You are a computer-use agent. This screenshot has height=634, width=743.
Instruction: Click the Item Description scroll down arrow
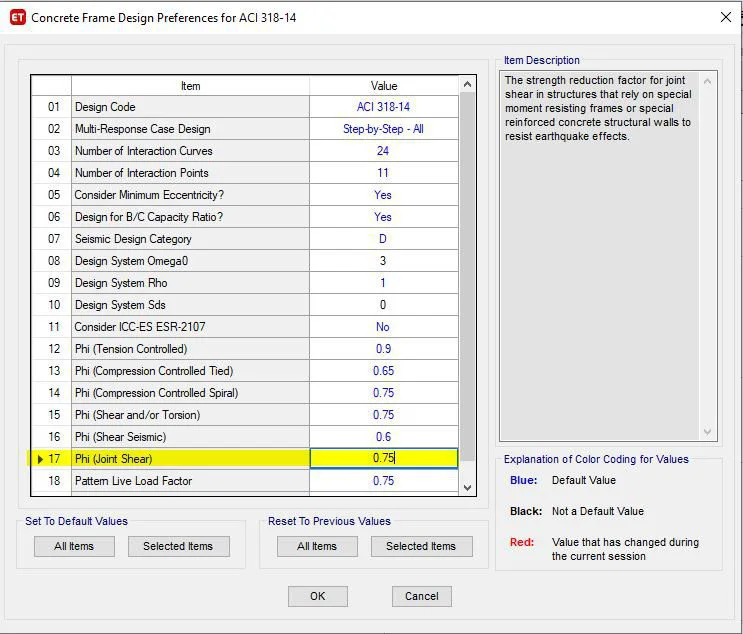(x=707, y=432)
